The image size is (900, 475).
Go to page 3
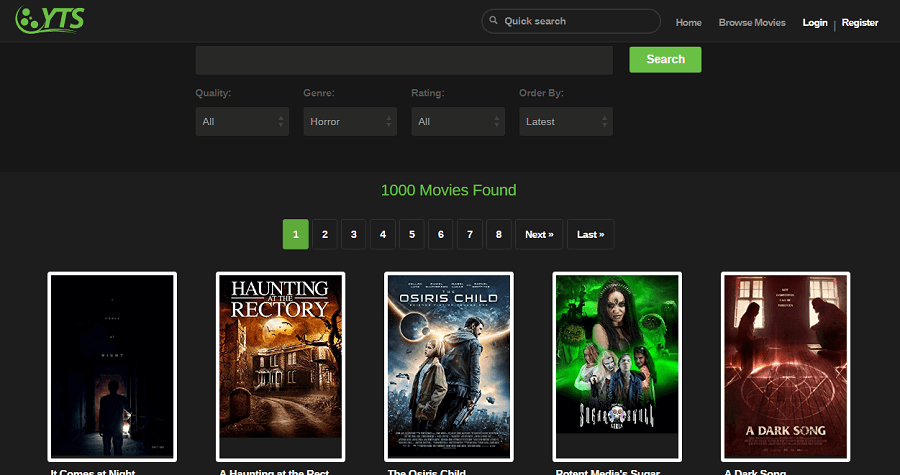pyautogui.click(x=354, y=234)
